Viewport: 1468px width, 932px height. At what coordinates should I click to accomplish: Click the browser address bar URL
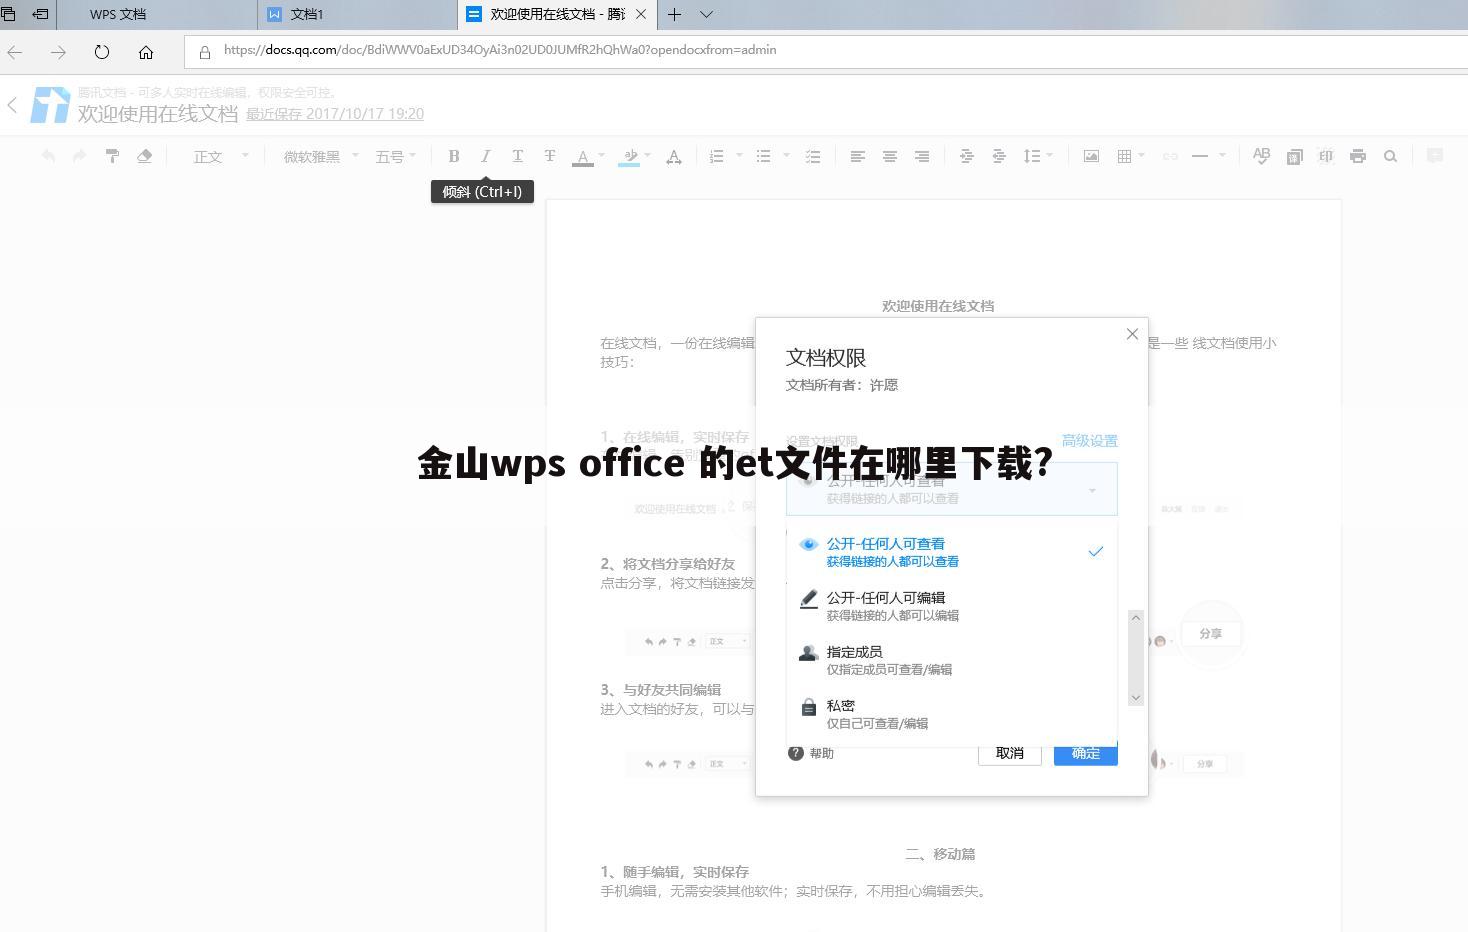500,50
